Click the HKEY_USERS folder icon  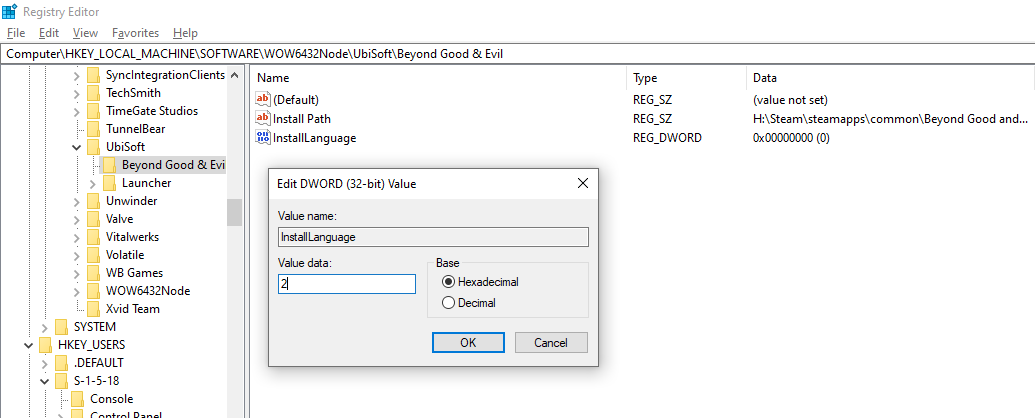pyautogui.click(x=46, y=345)
